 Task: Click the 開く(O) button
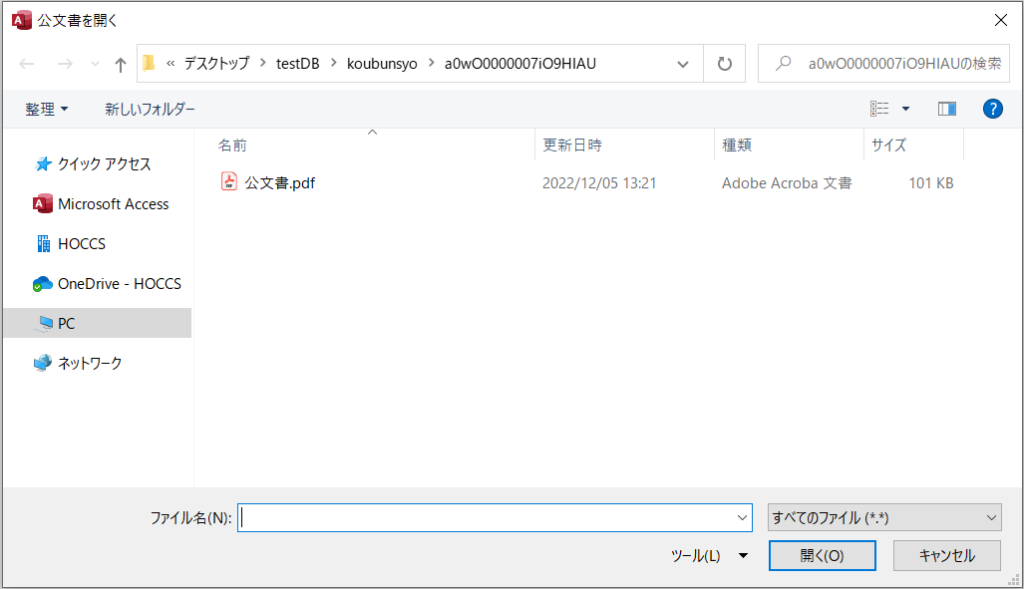coord(822,556)
